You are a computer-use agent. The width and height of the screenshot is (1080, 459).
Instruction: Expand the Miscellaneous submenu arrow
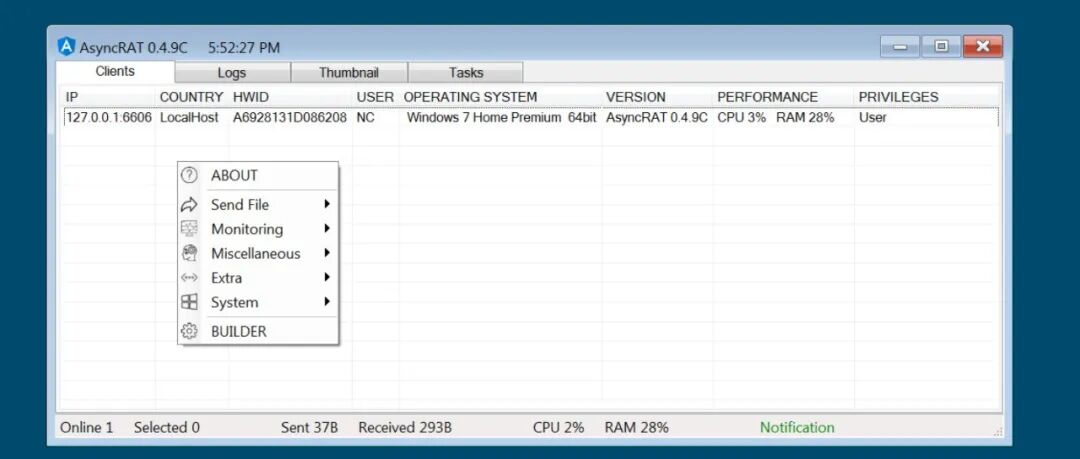pos(326,253)
